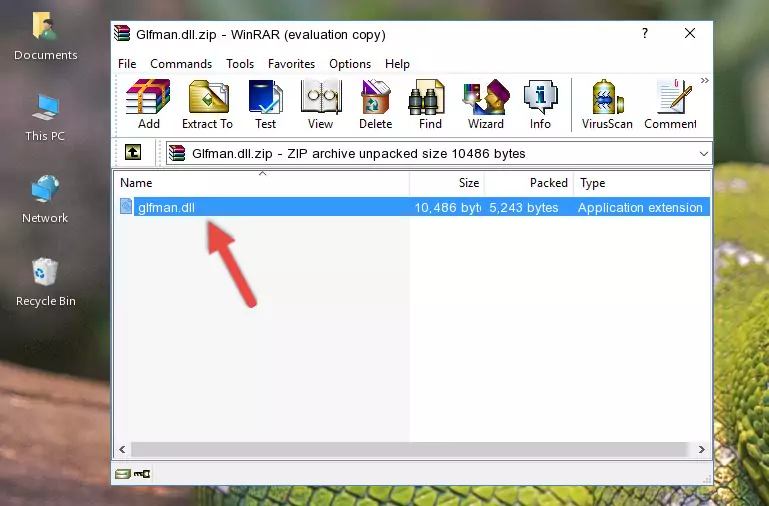Open the Documents desktop folder
The image size is (769, 506).
click(x=46, y=36)
